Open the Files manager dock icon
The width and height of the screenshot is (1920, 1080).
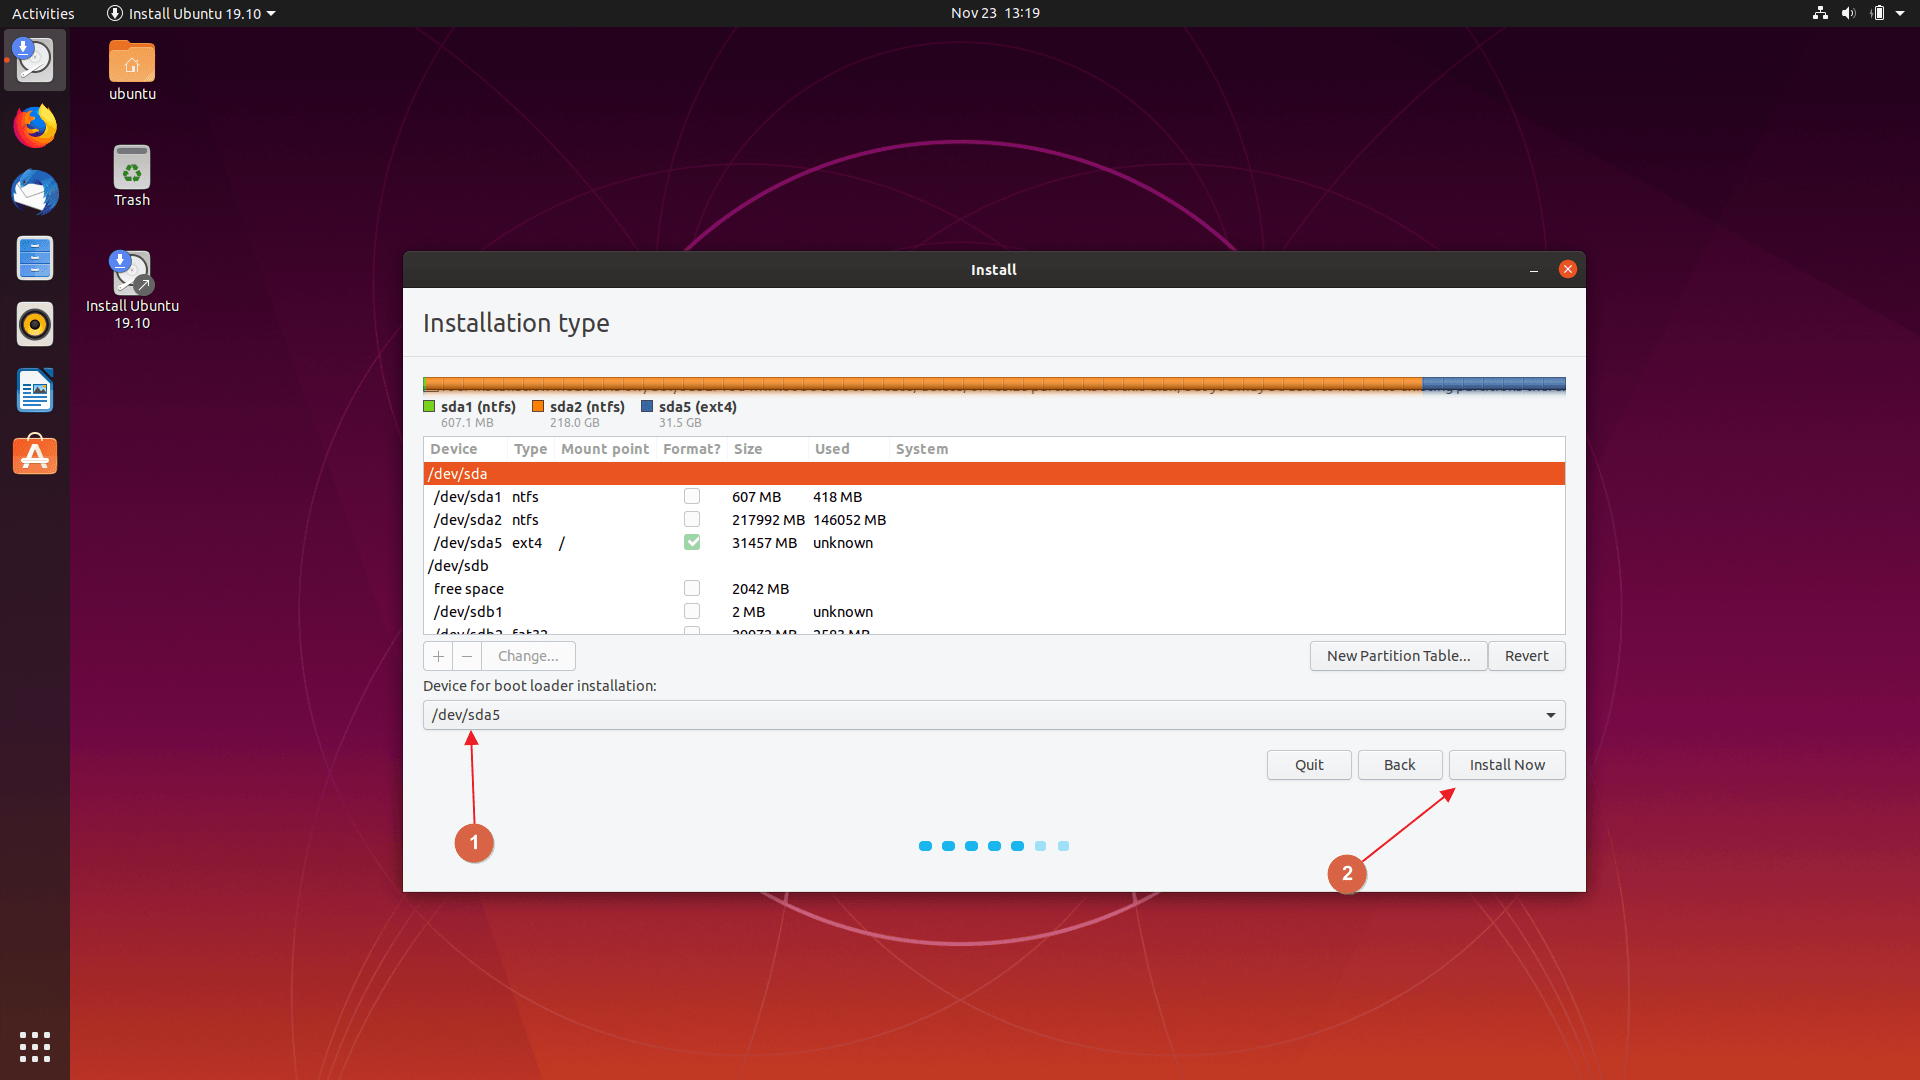pyautogui.click(x=35, y=259)
